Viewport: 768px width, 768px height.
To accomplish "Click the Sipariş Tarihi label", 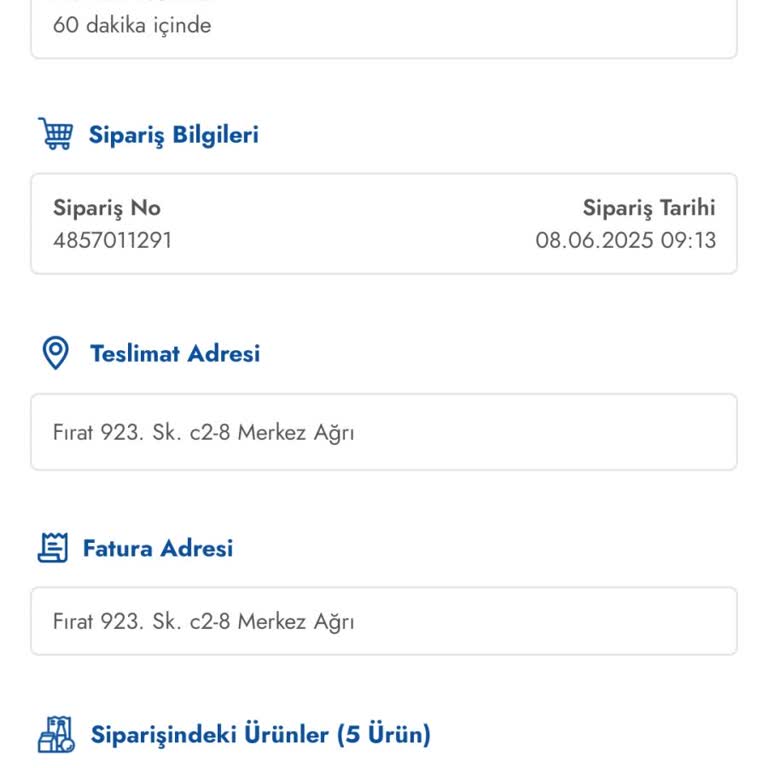I will [649, 208].
